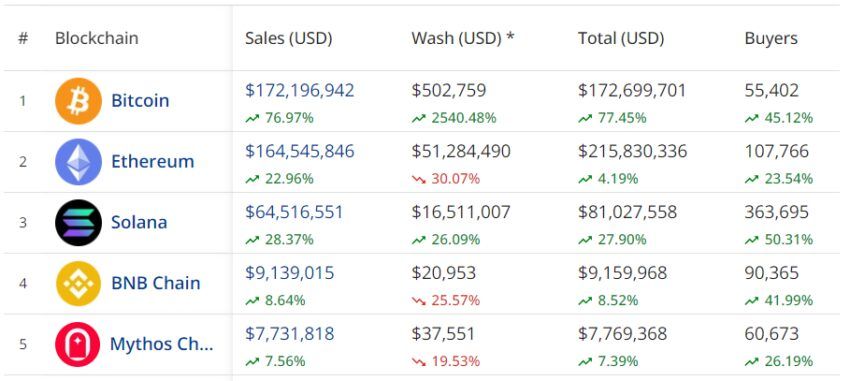This screenshot has height=381, width=850.
Task: Open the Solana blockchain link
Action: [139, 222]
